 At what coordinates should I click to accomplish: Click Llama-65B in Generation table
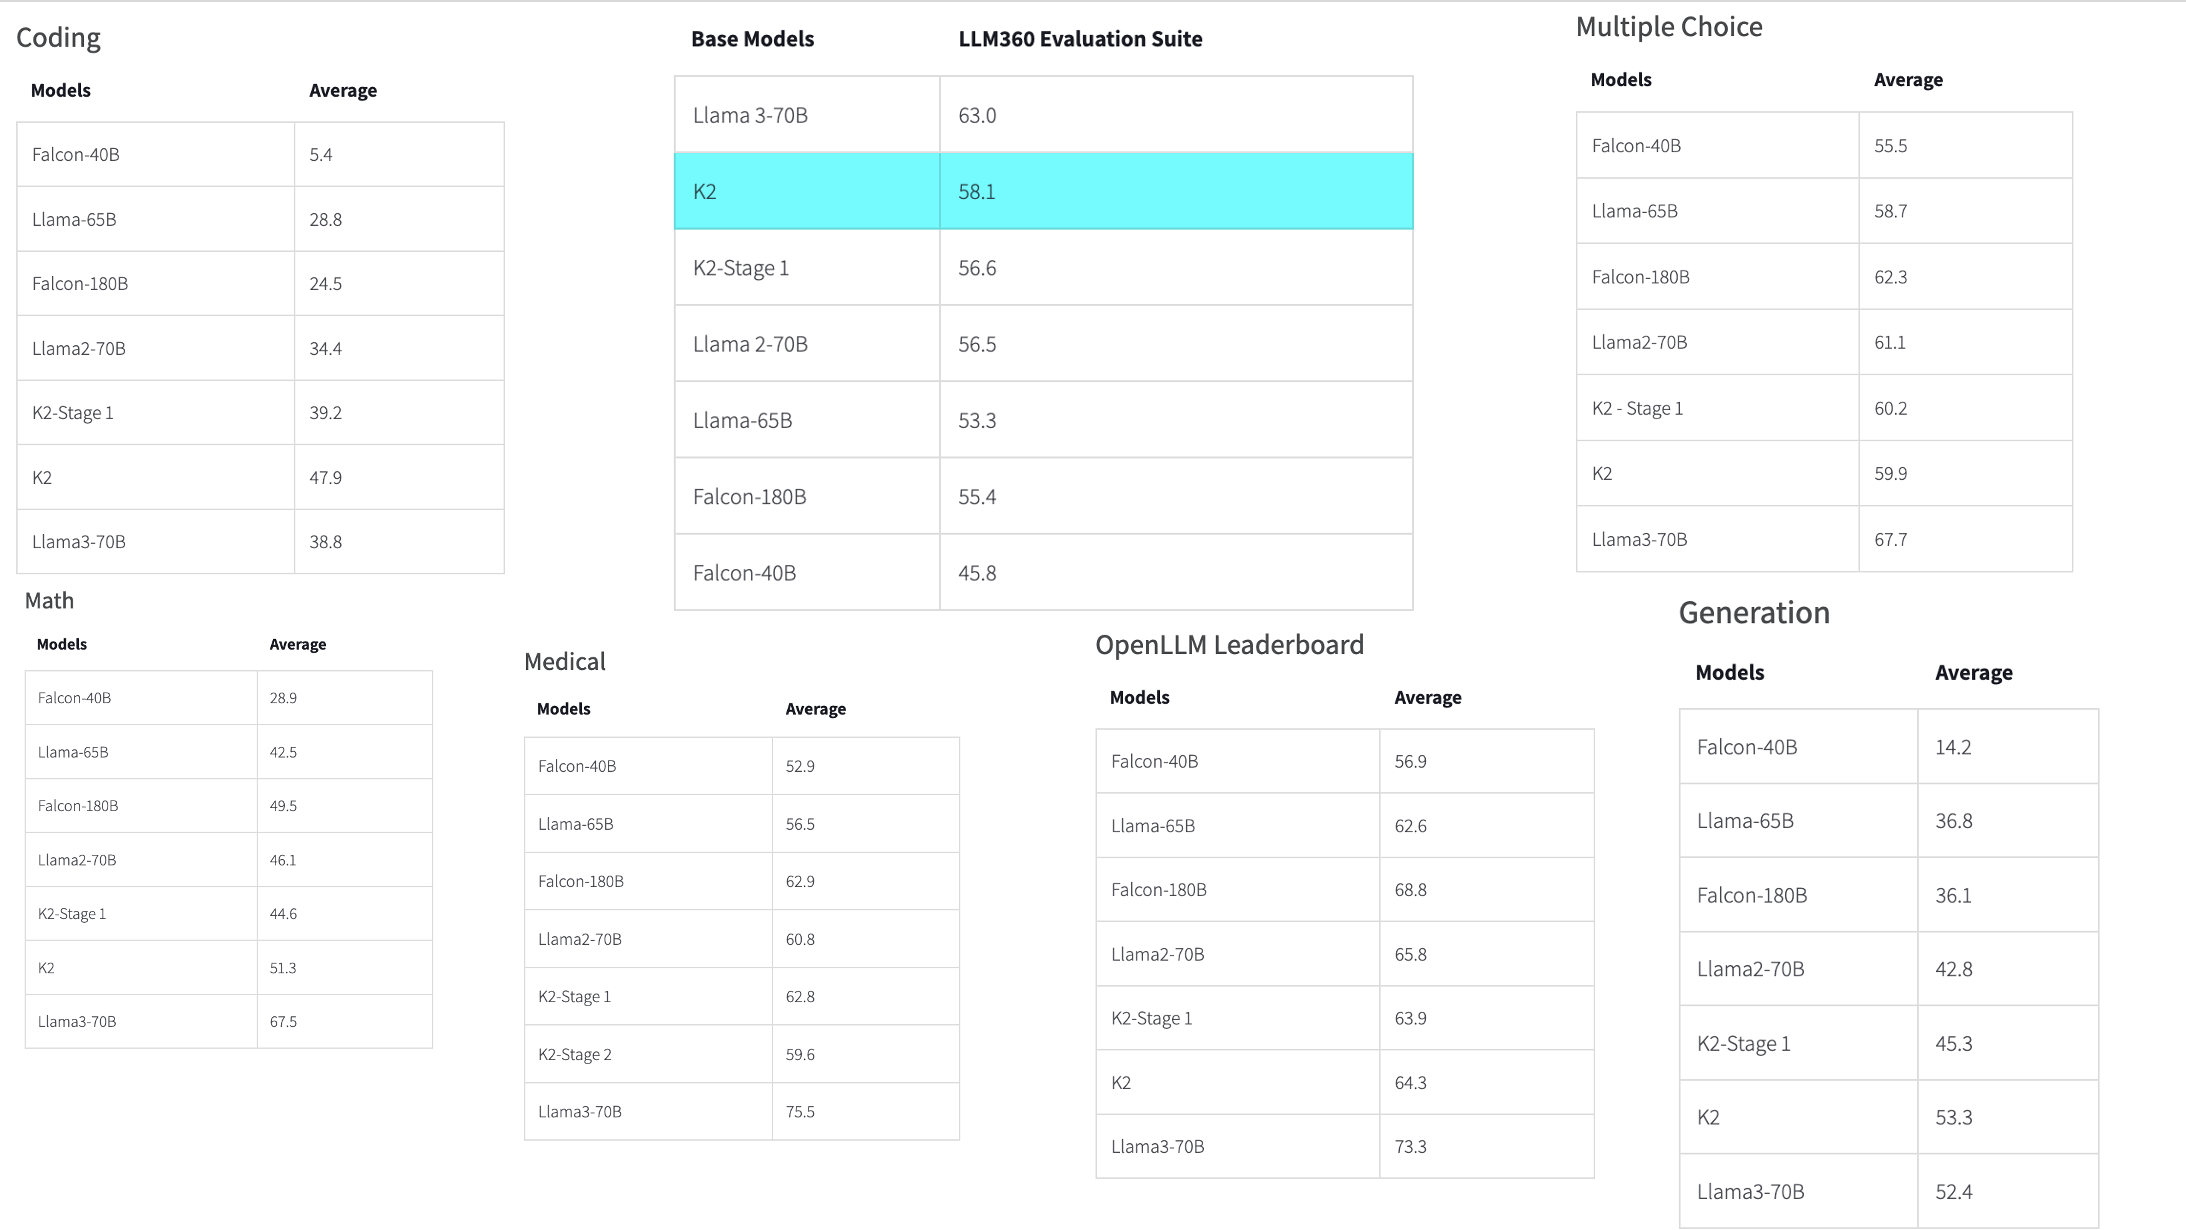(1746, 821)
